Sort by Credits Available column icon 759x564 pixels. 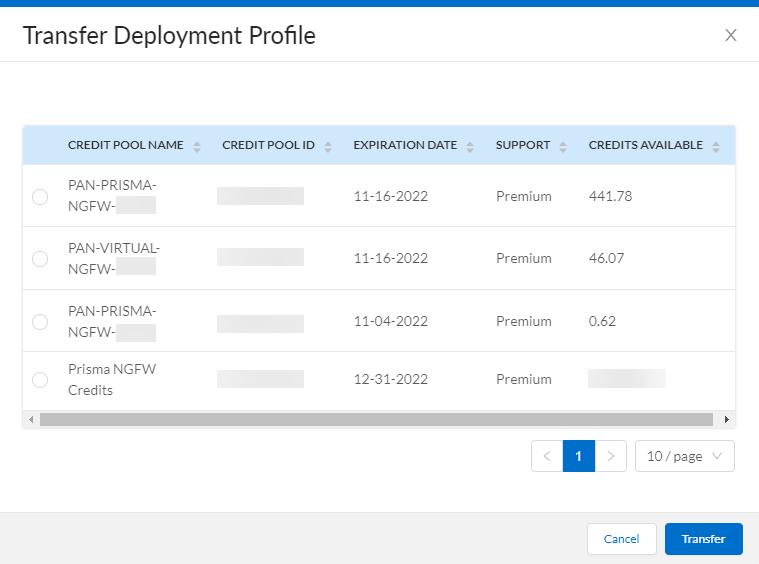pyautogui.click(x=716, y=146)
